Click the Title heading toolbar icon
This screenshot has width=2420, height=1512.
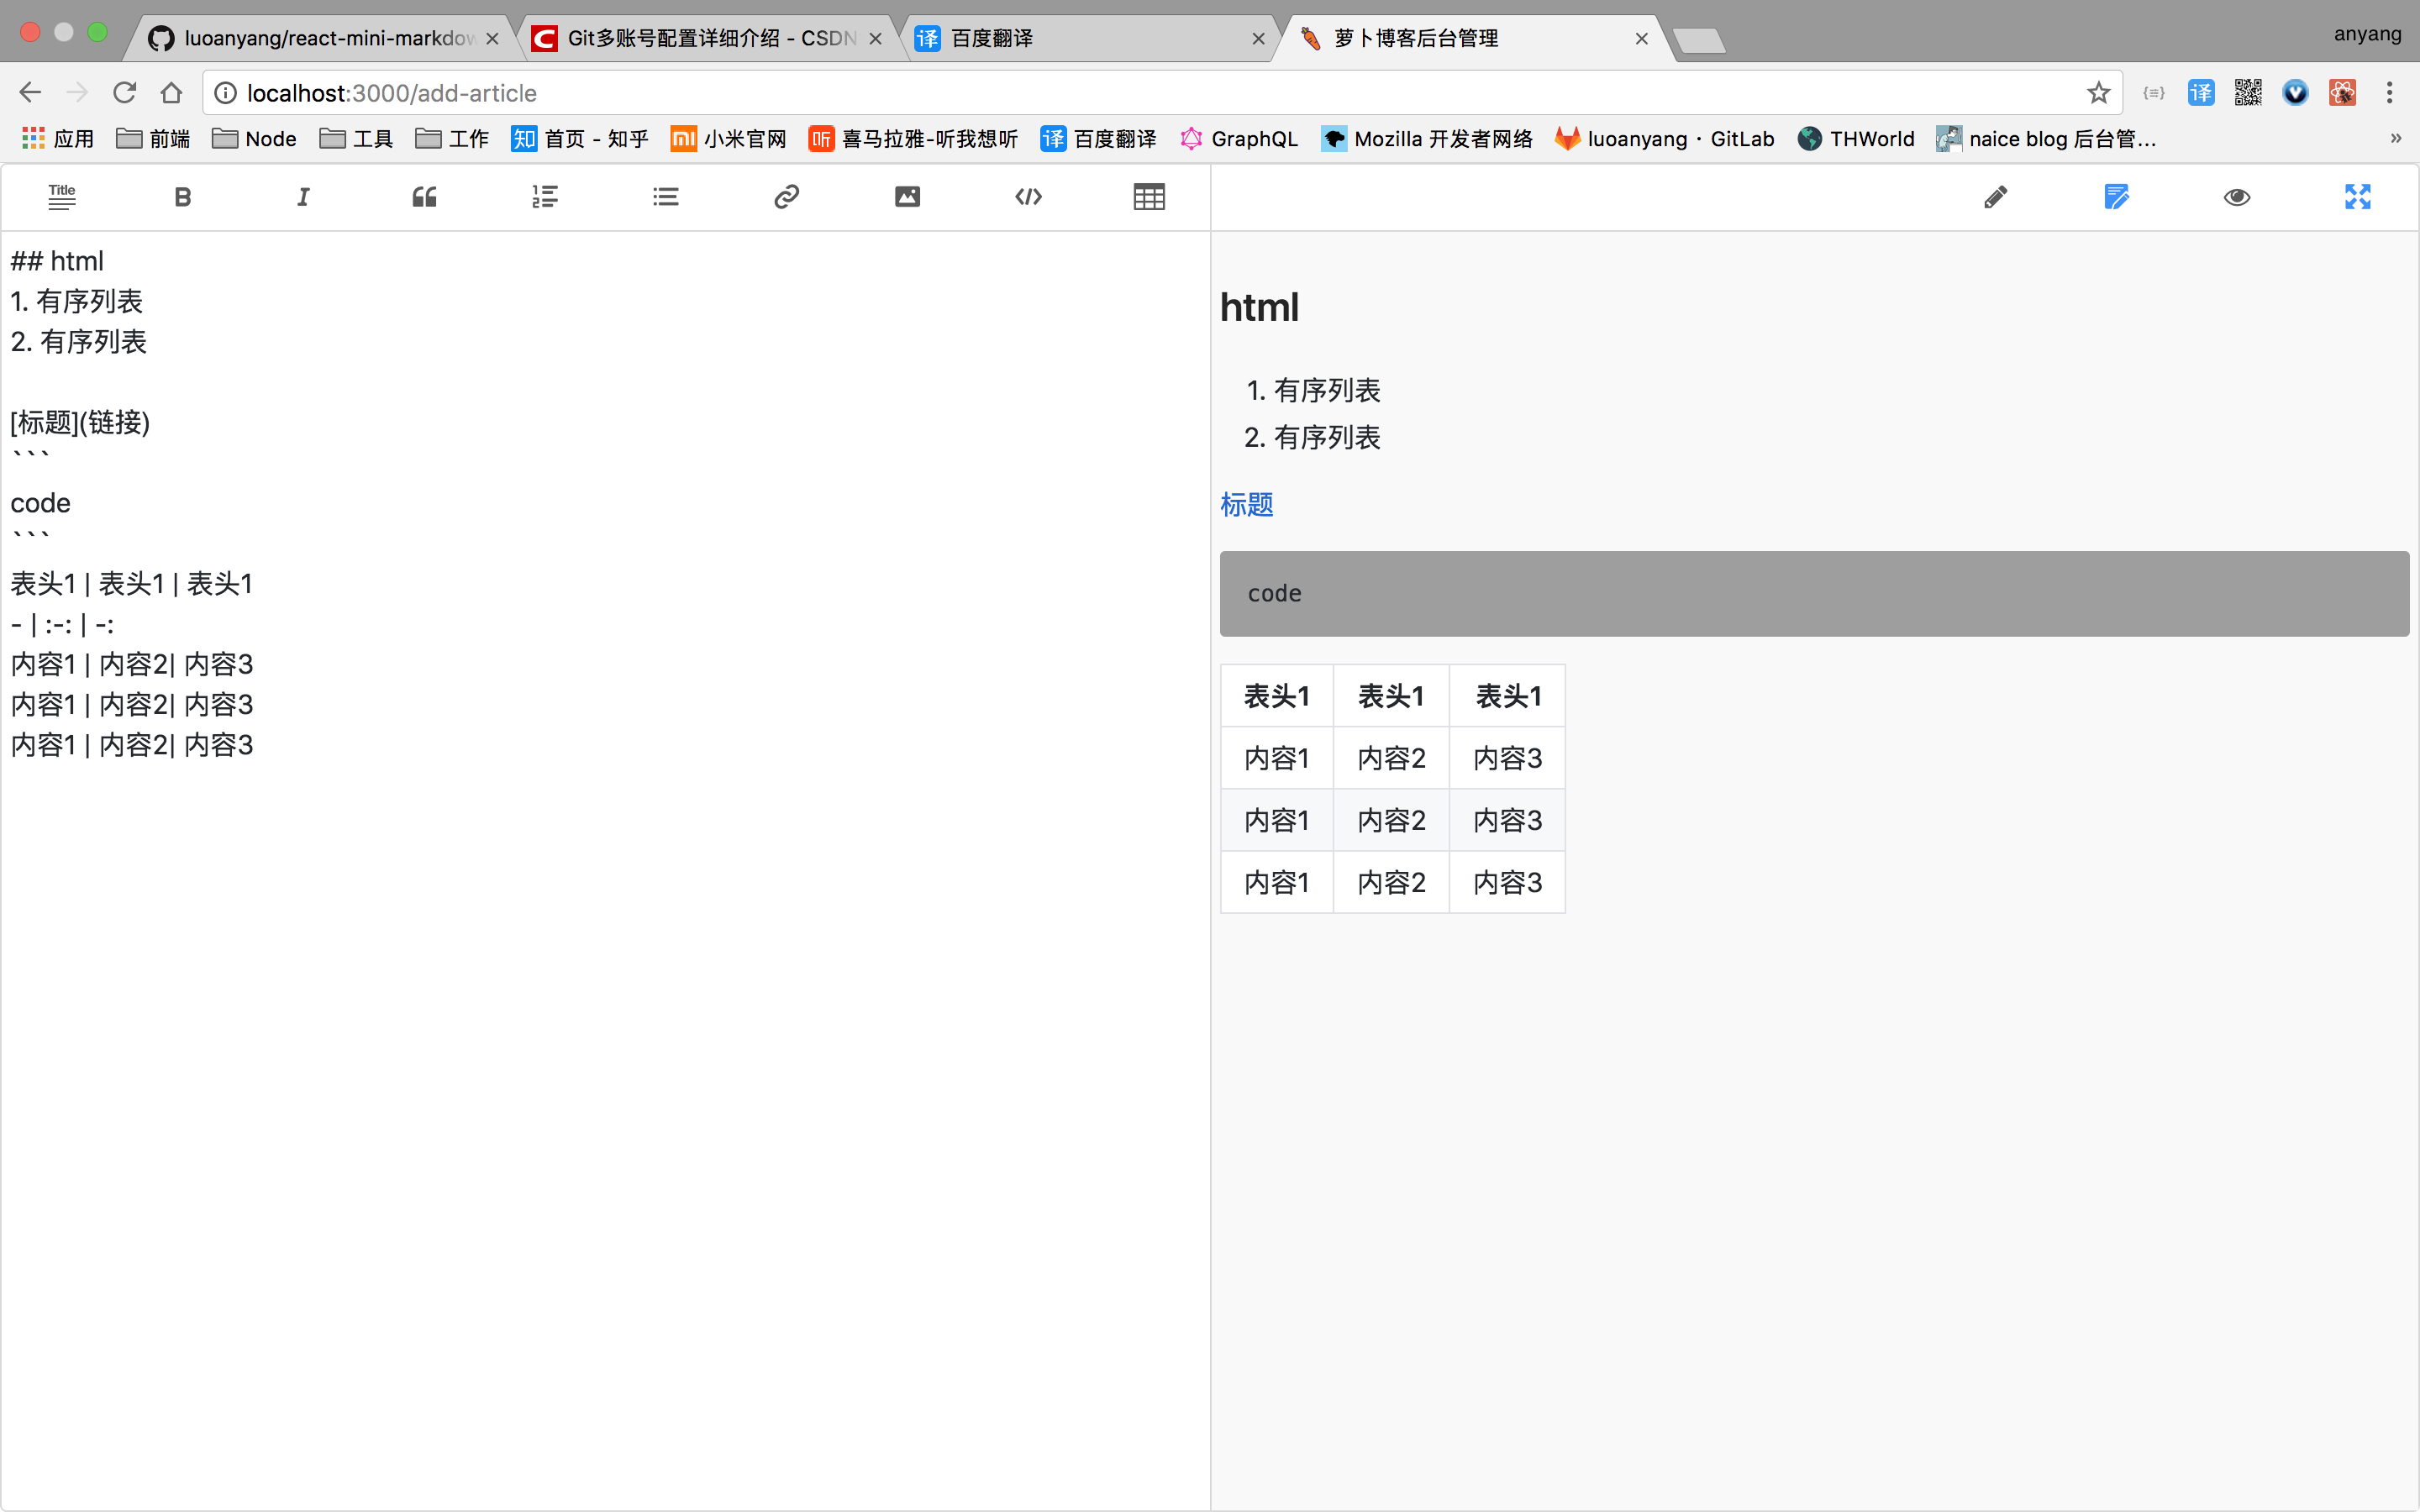pos(62,197)
